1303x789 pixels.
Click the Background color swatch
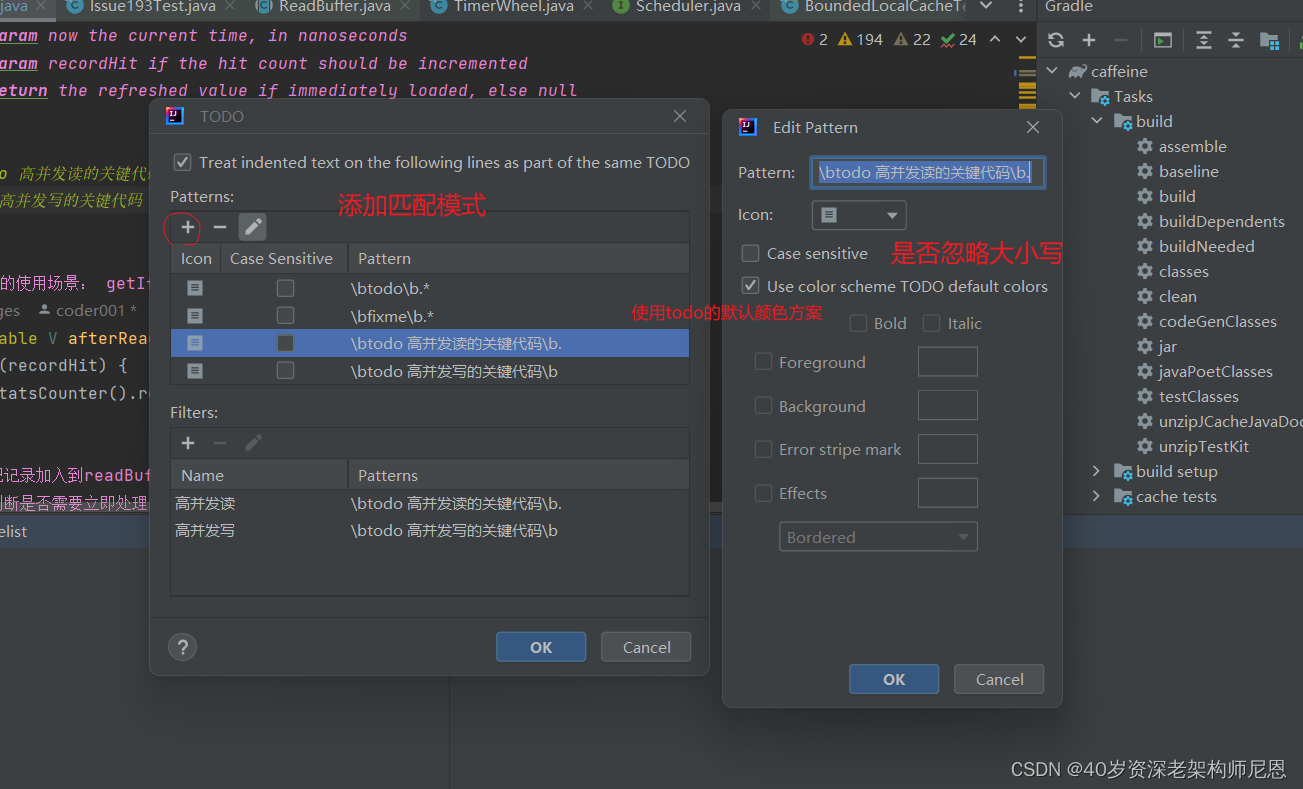[x=947, y=406]
